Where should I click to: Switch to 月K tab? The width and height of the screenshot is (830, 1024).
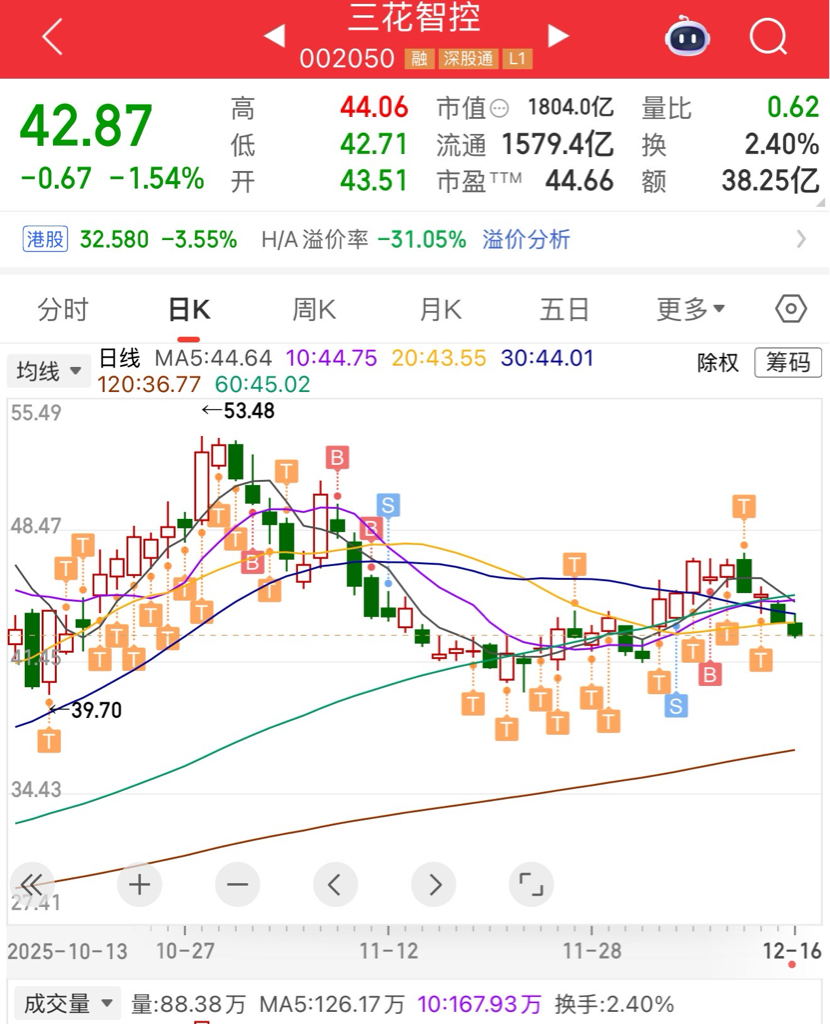point(440,310)
